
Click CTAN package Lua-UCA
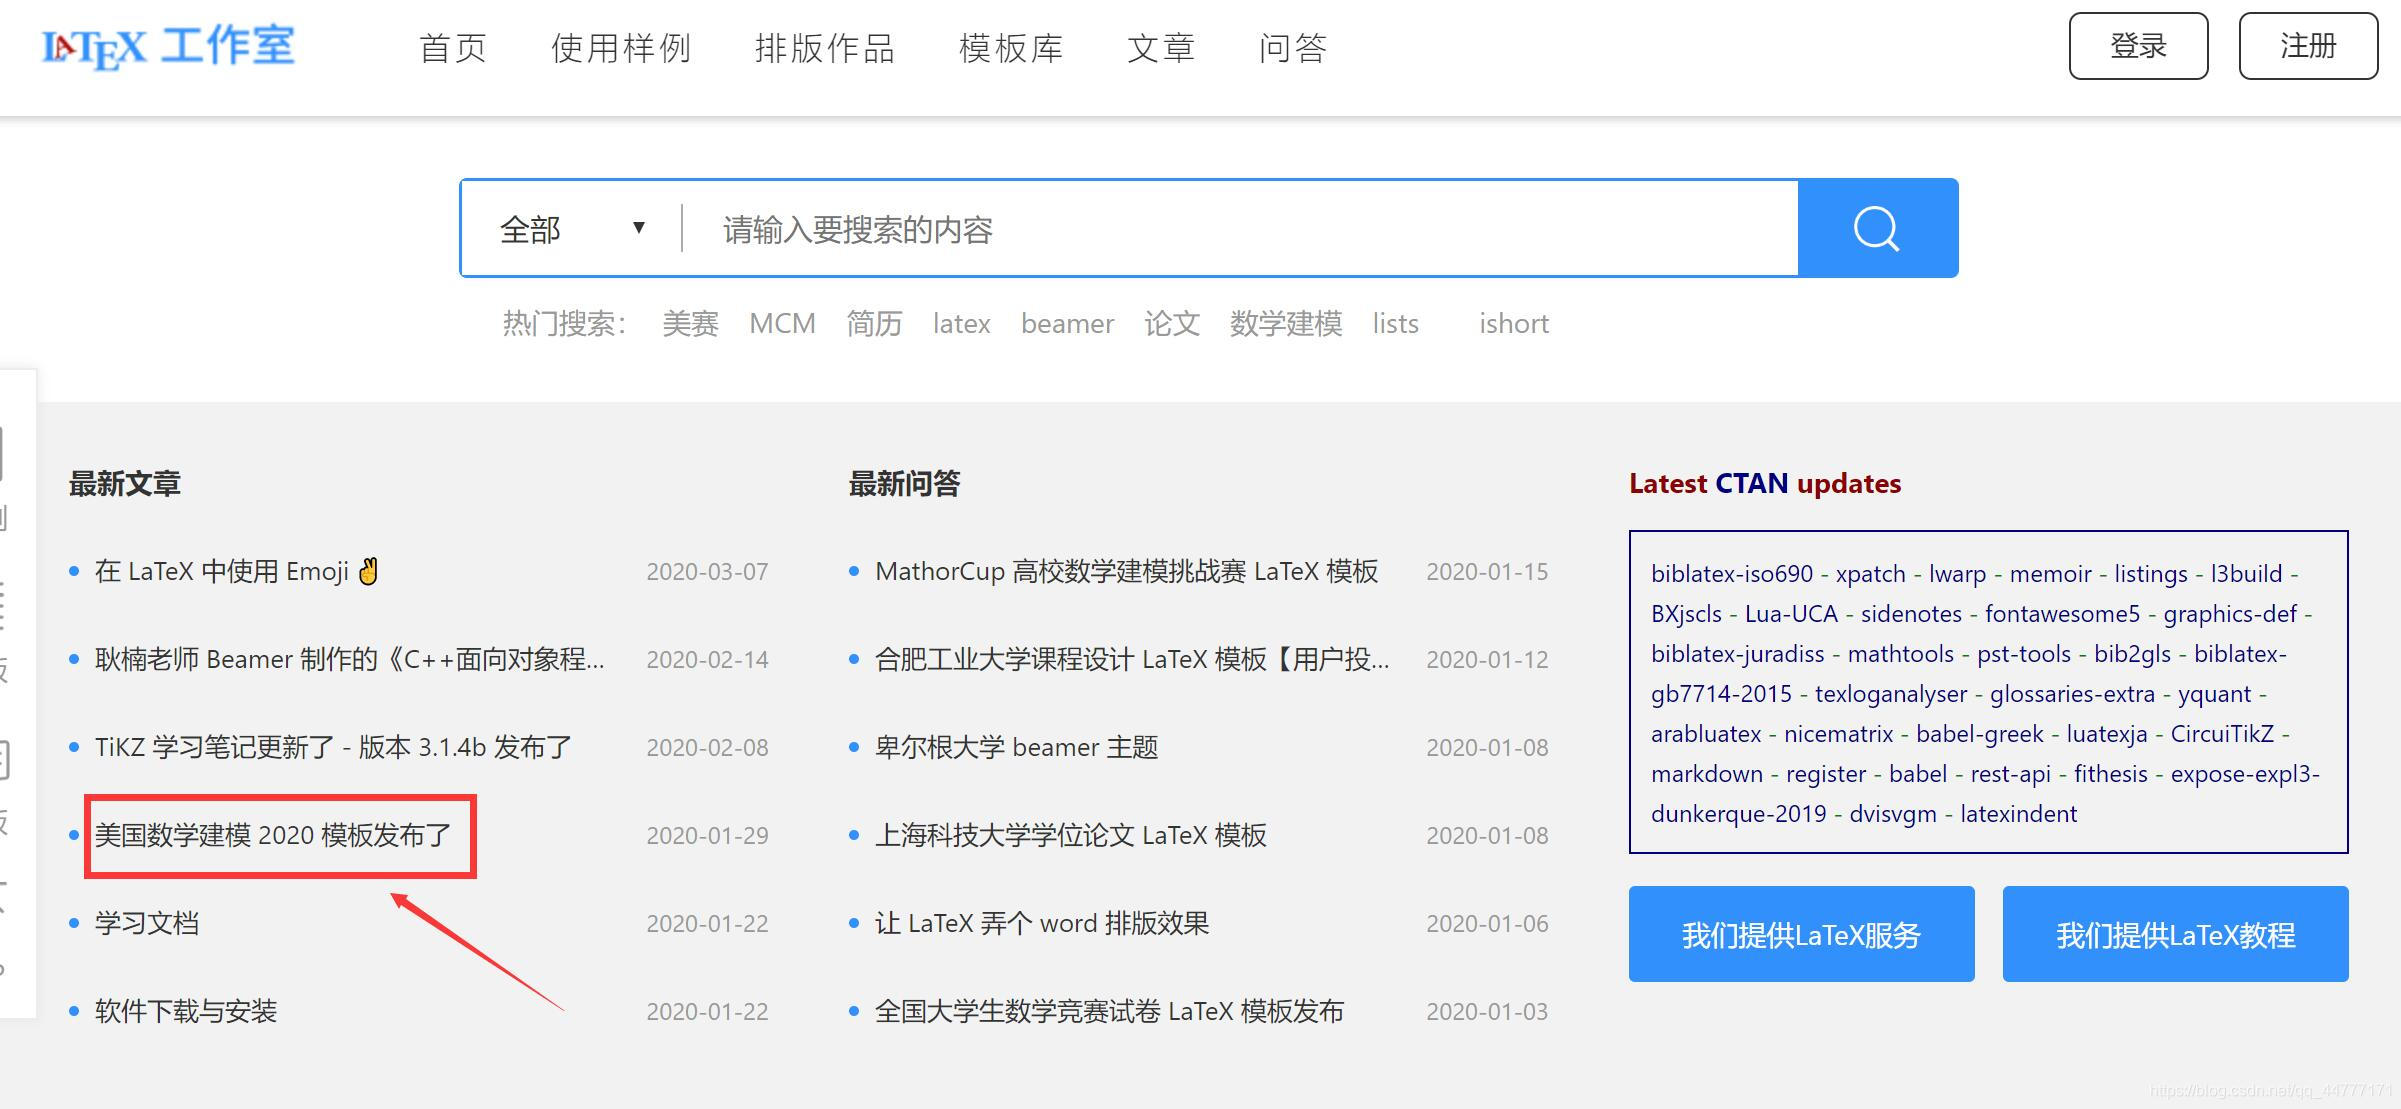[1791, 614]
